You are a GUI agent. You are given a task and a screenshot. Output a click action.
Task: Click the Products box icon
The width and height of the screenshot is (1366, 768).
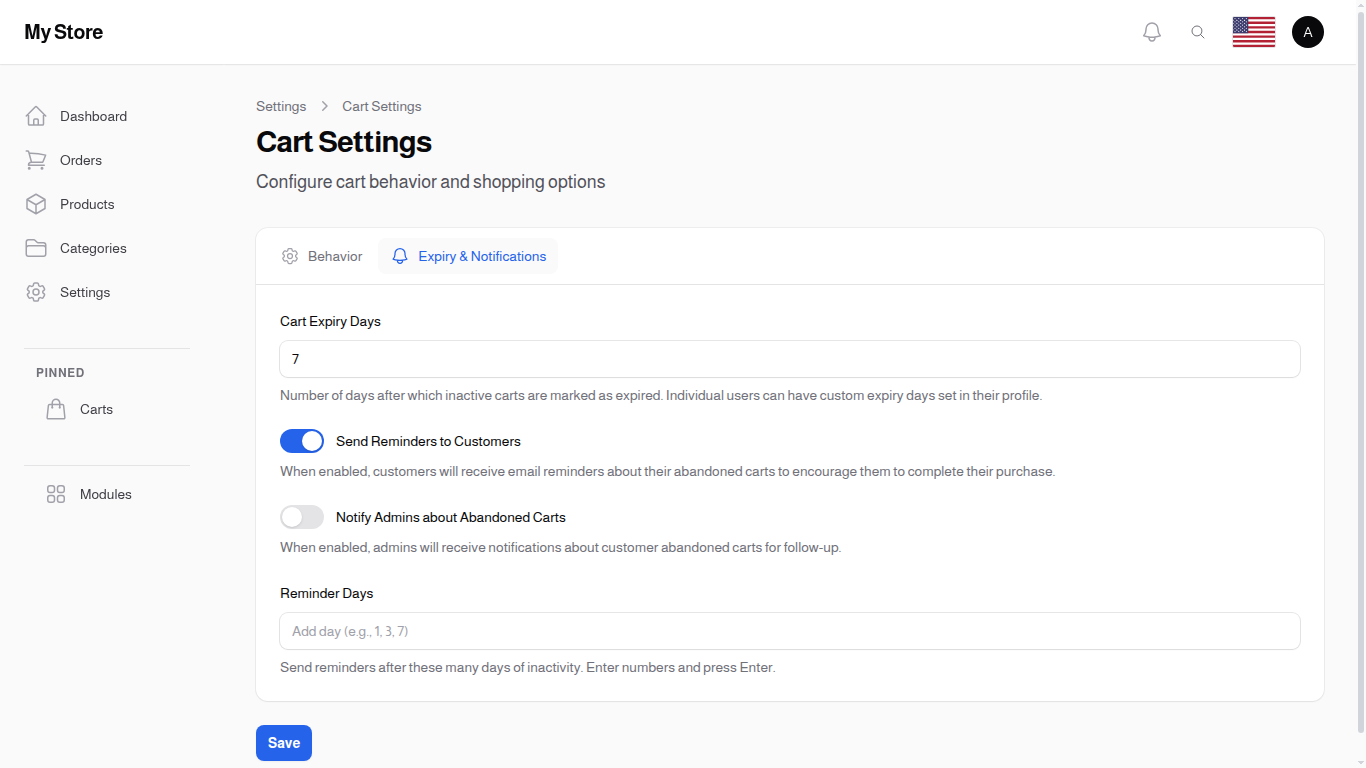pyautogui.click(x=36, y=203)
